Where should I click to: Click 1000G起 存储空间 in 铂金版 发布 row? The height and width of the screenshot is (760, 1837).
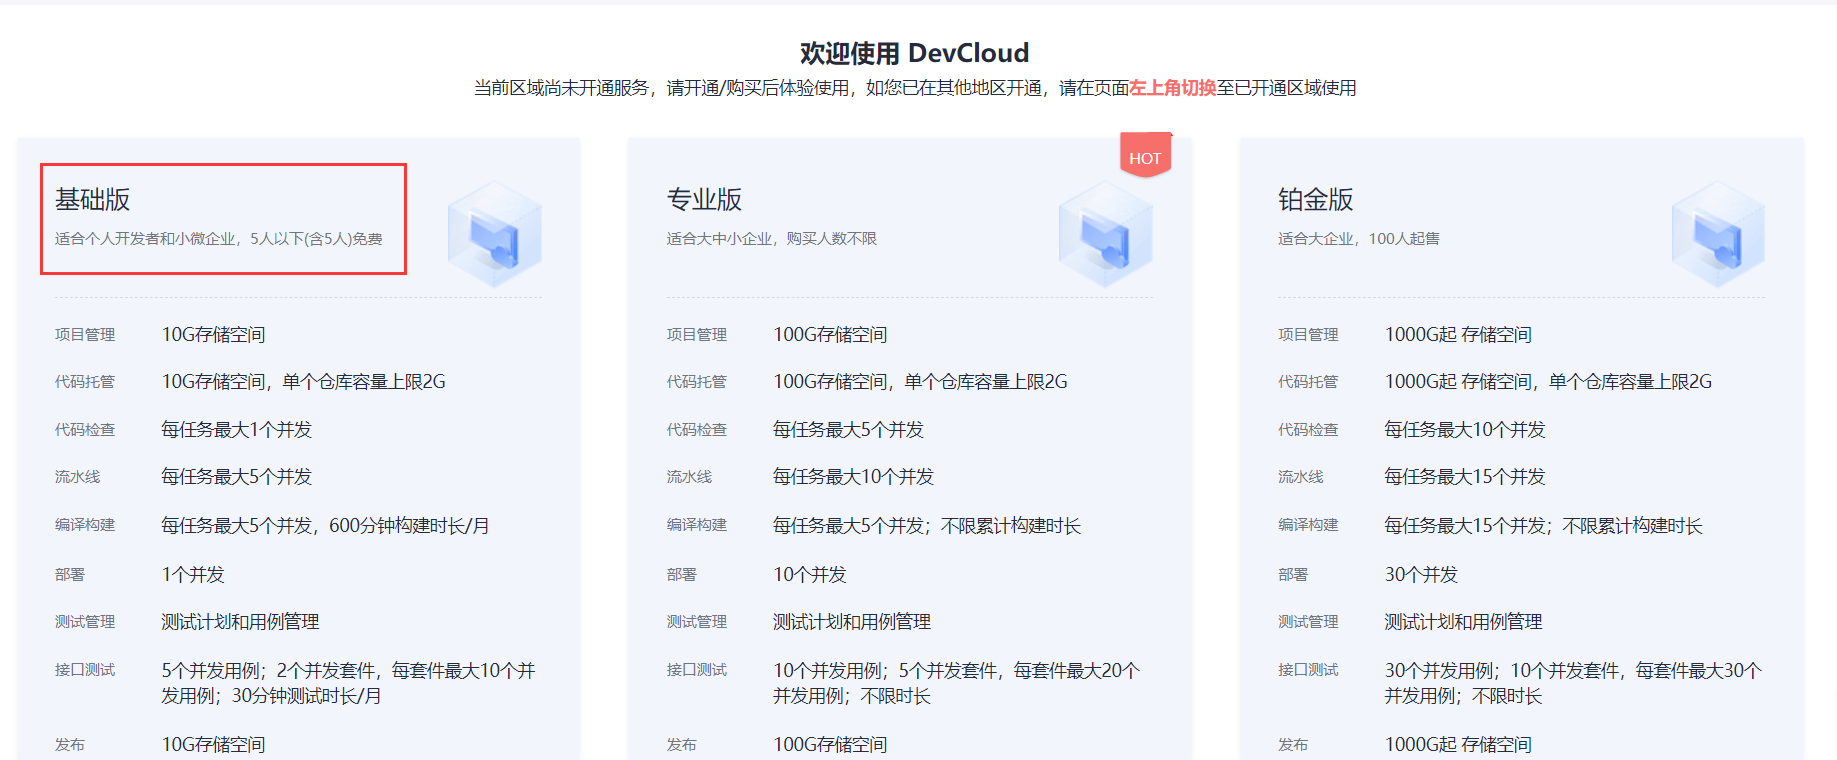[x=1459, y=745]
